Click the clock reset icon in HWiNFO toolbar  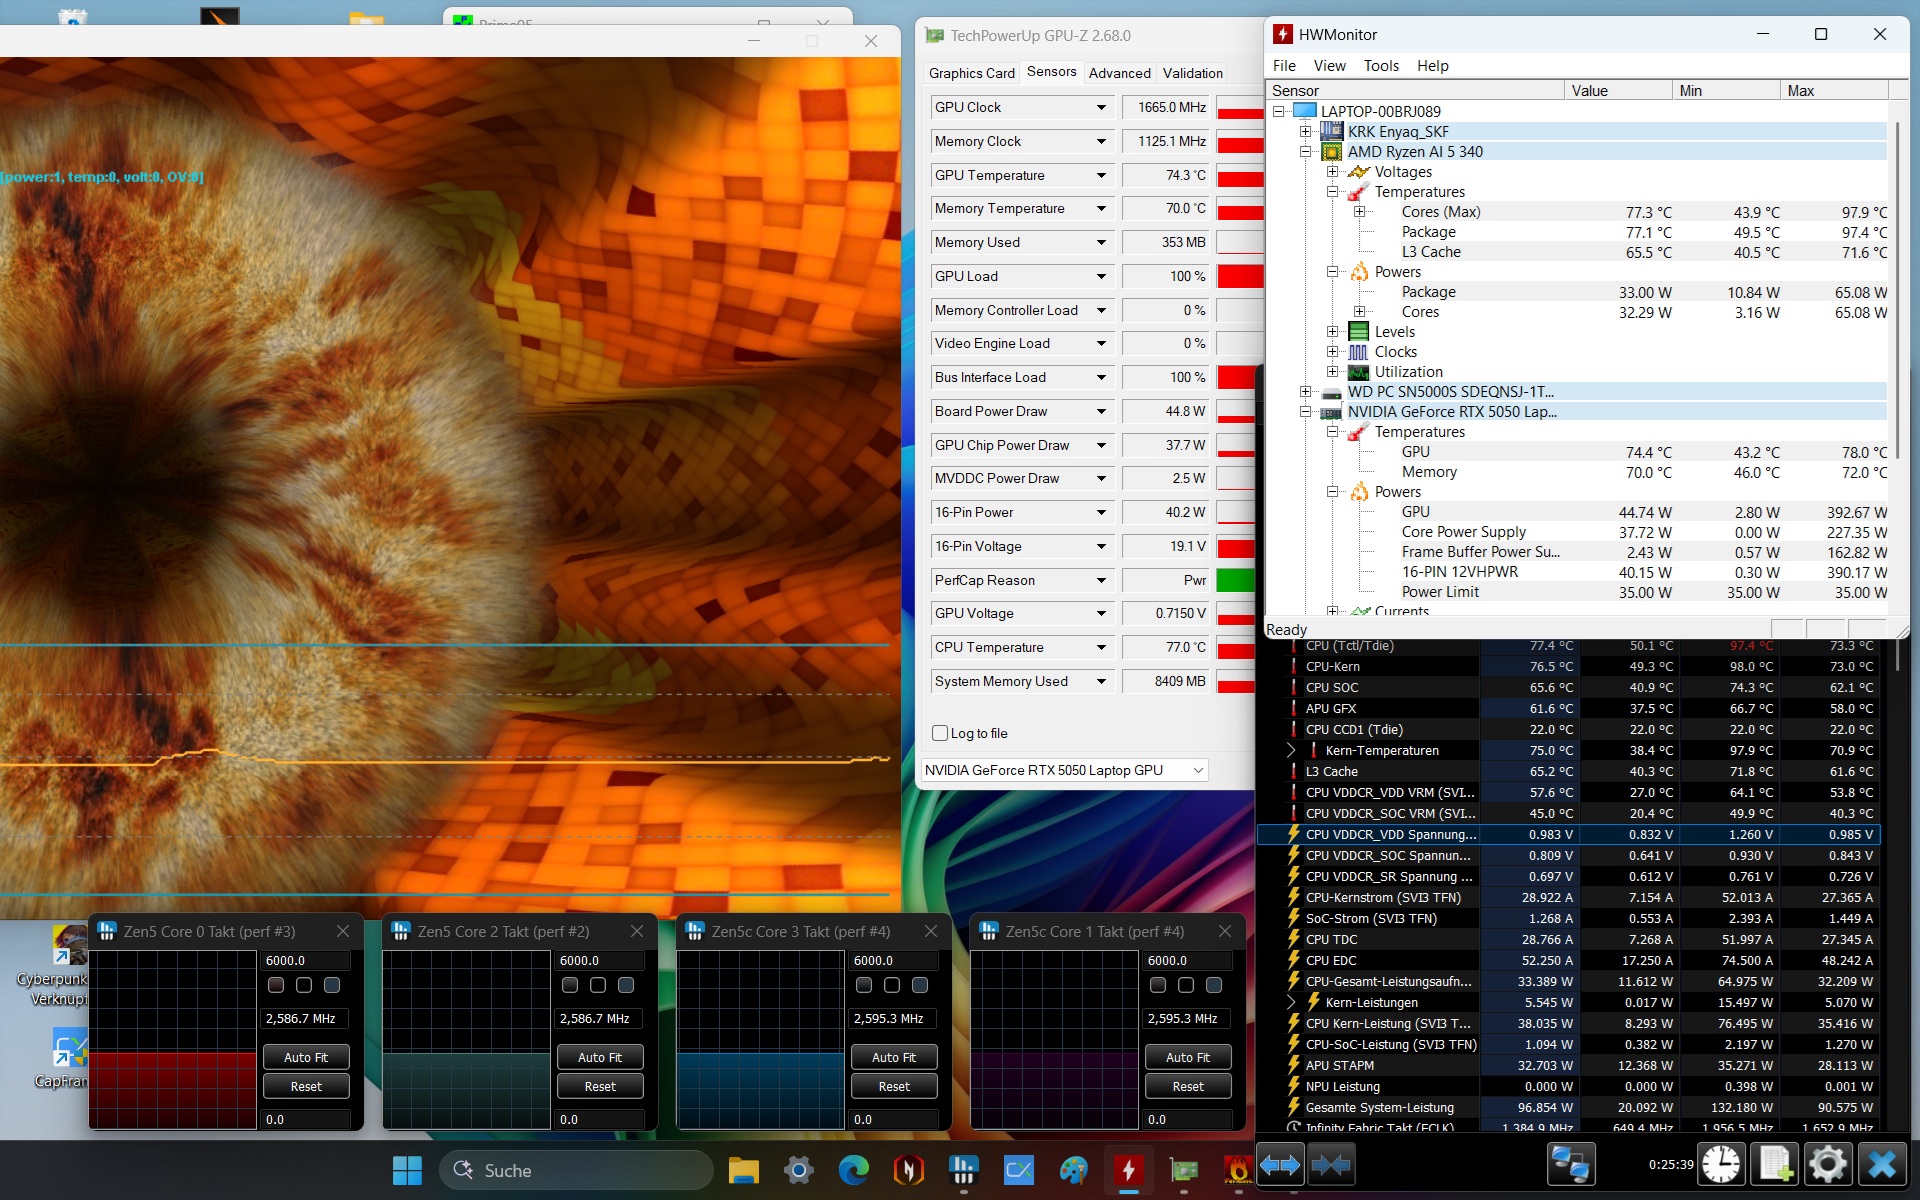tap(1721, 1165)
